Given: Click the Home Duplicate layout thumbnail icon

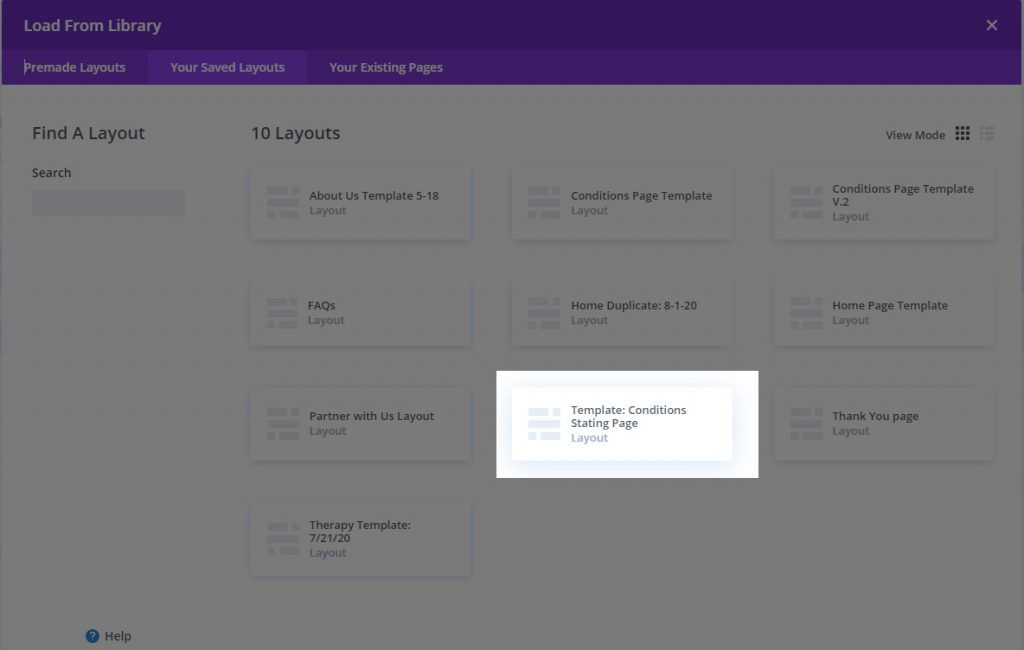Looking at the screenshot, I should tap(544, 313).
